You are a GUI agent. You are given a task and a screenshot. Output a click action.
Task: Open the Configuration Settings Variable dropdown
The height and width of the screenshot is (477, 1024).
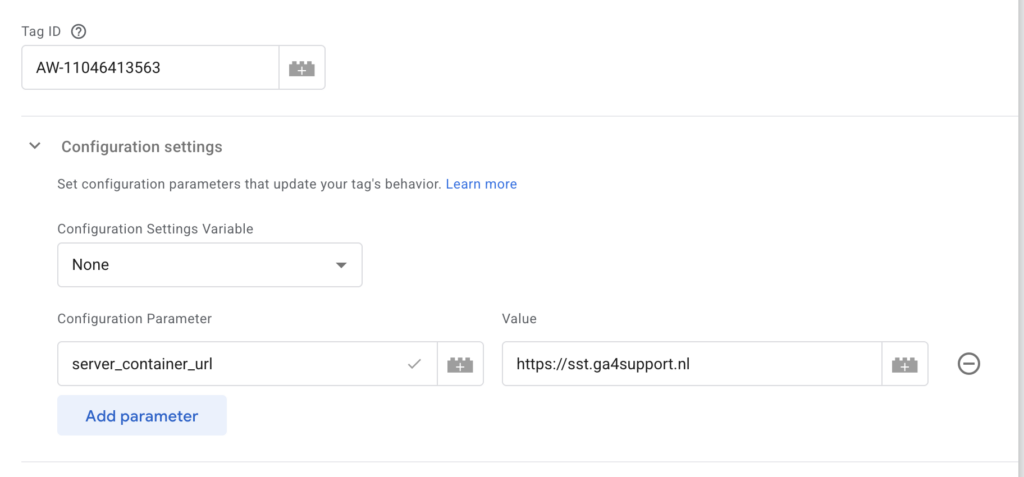pos(209,266)
